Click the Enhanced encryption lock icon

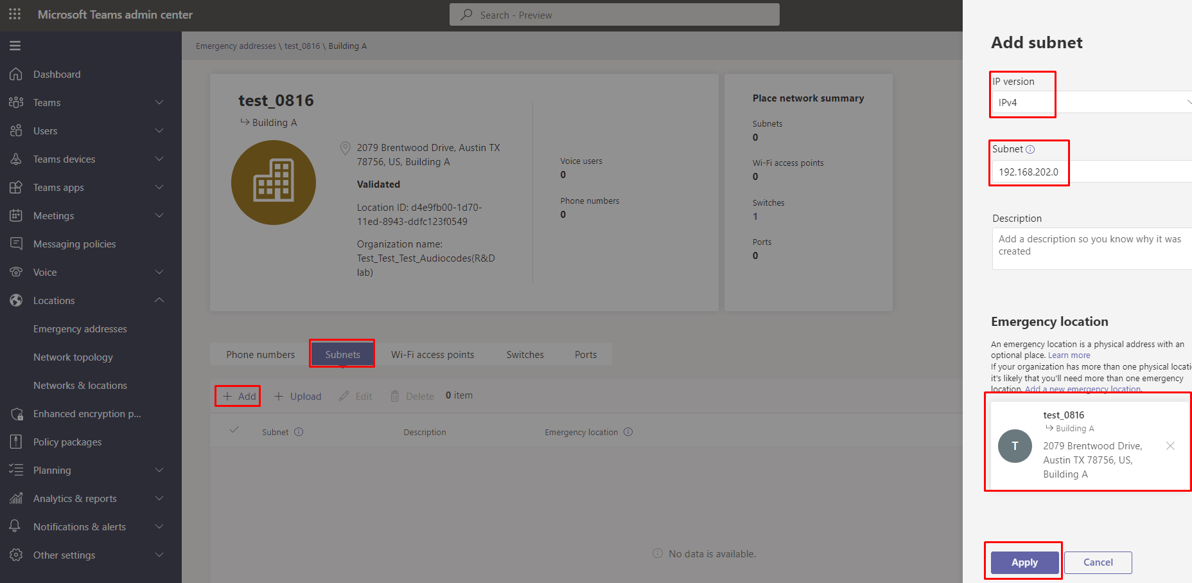click(16, 414)
